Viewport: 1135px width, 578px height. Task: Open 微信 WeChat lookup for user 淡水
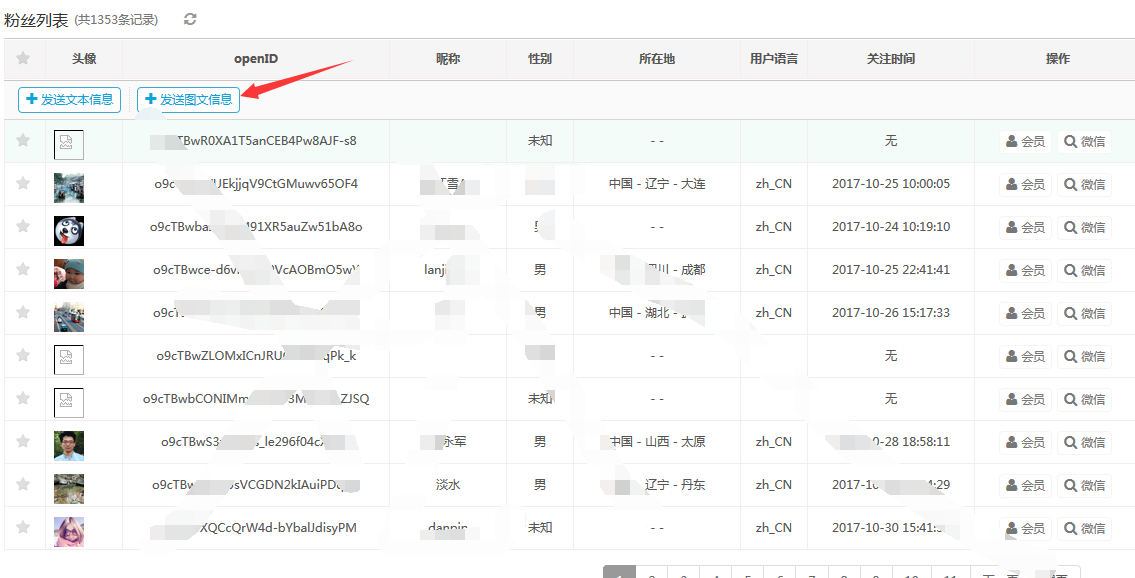[x=1084, y=484]
